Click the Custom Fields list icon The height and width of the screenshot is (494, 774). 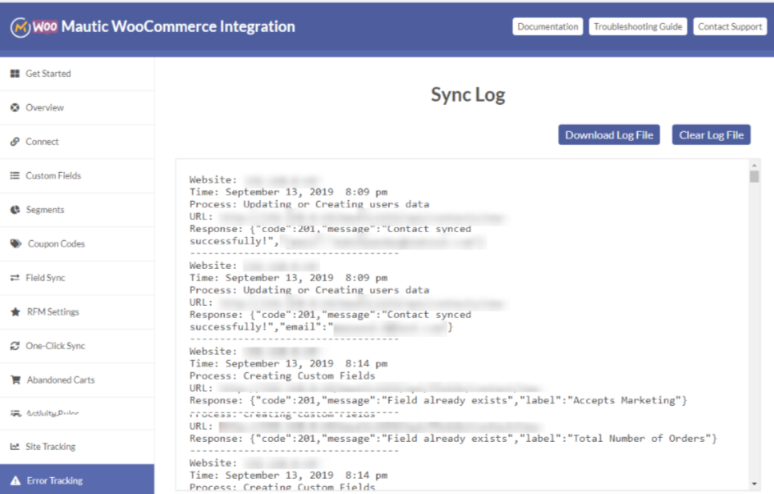click(15, 176)
